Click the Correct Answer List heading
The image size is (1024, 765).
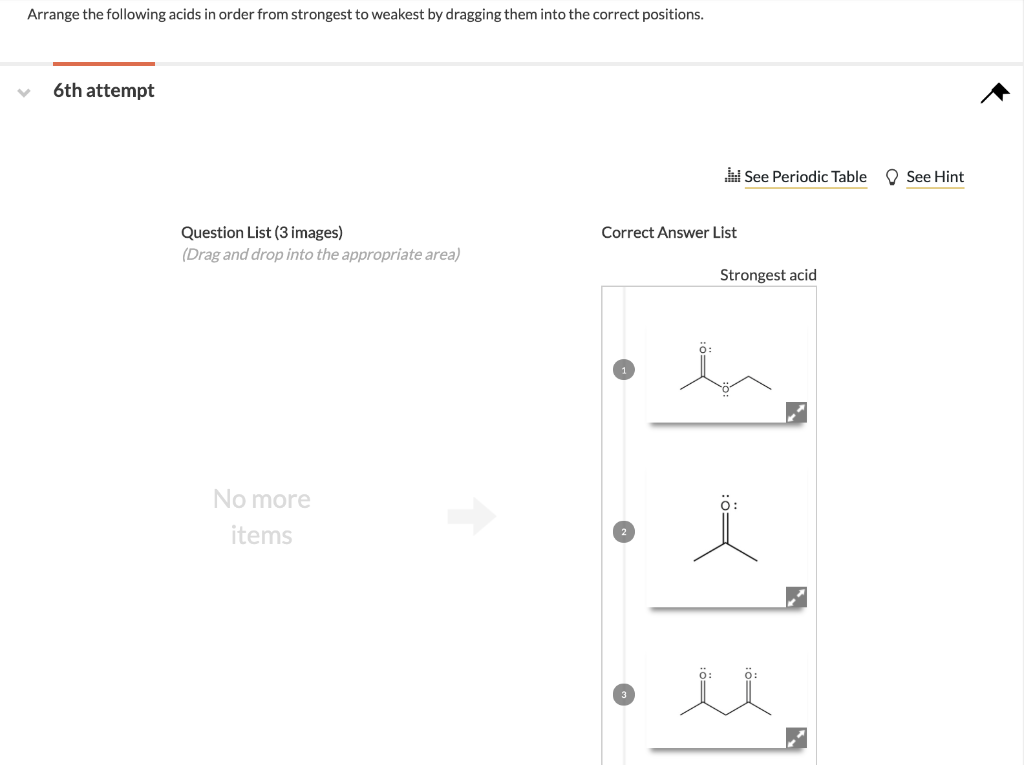click(668, 232)
